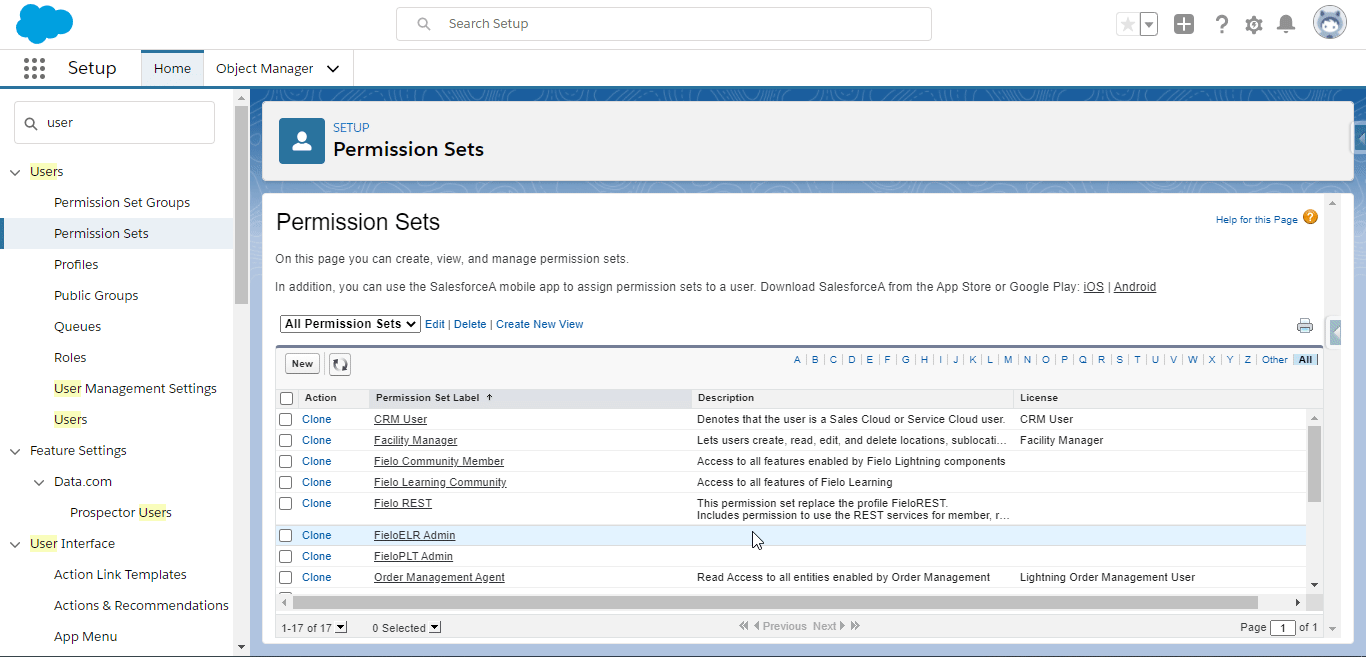The width and height of the screenshot is (1366, 657).
Task: Click the page number input field
Action: [x=1282, y=628]
